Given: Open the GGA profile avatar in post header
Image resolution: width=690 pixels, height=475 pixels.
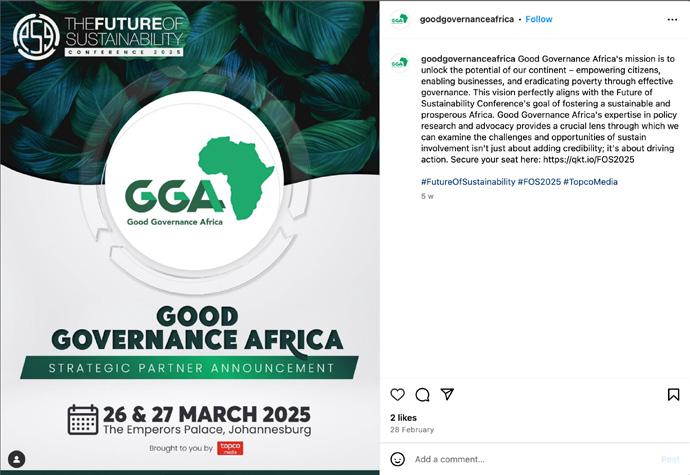Looking at the screenshot, I should point(399,19).
